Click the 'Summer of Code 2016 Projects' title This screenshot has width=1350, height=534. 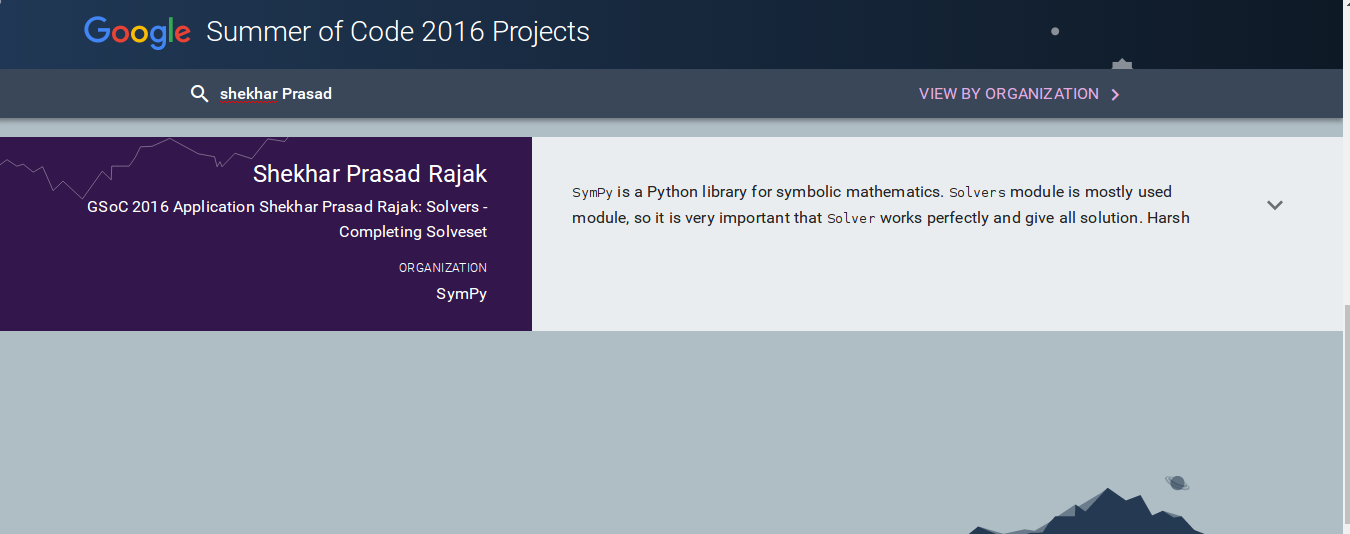398,32
